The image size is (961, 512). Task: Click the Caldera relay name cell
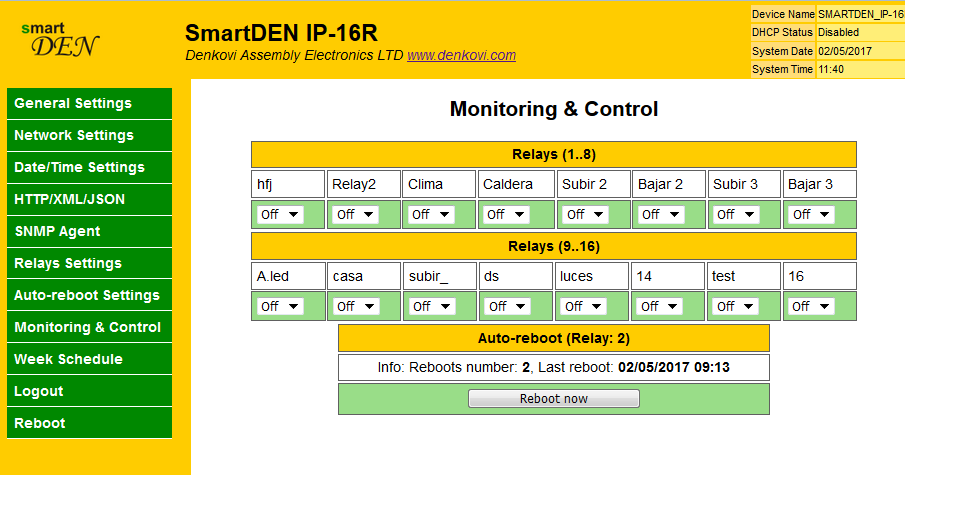[516, 184]
